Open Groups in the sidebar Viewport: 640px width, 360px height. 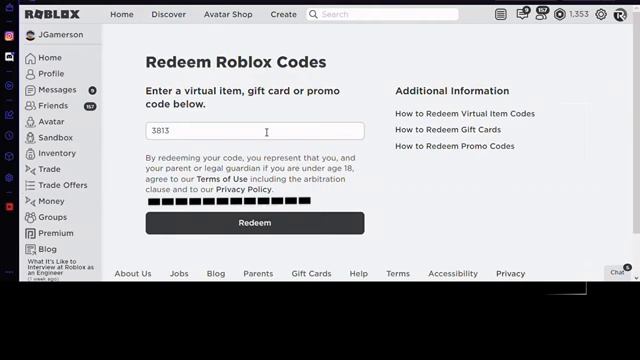(46, 217)
